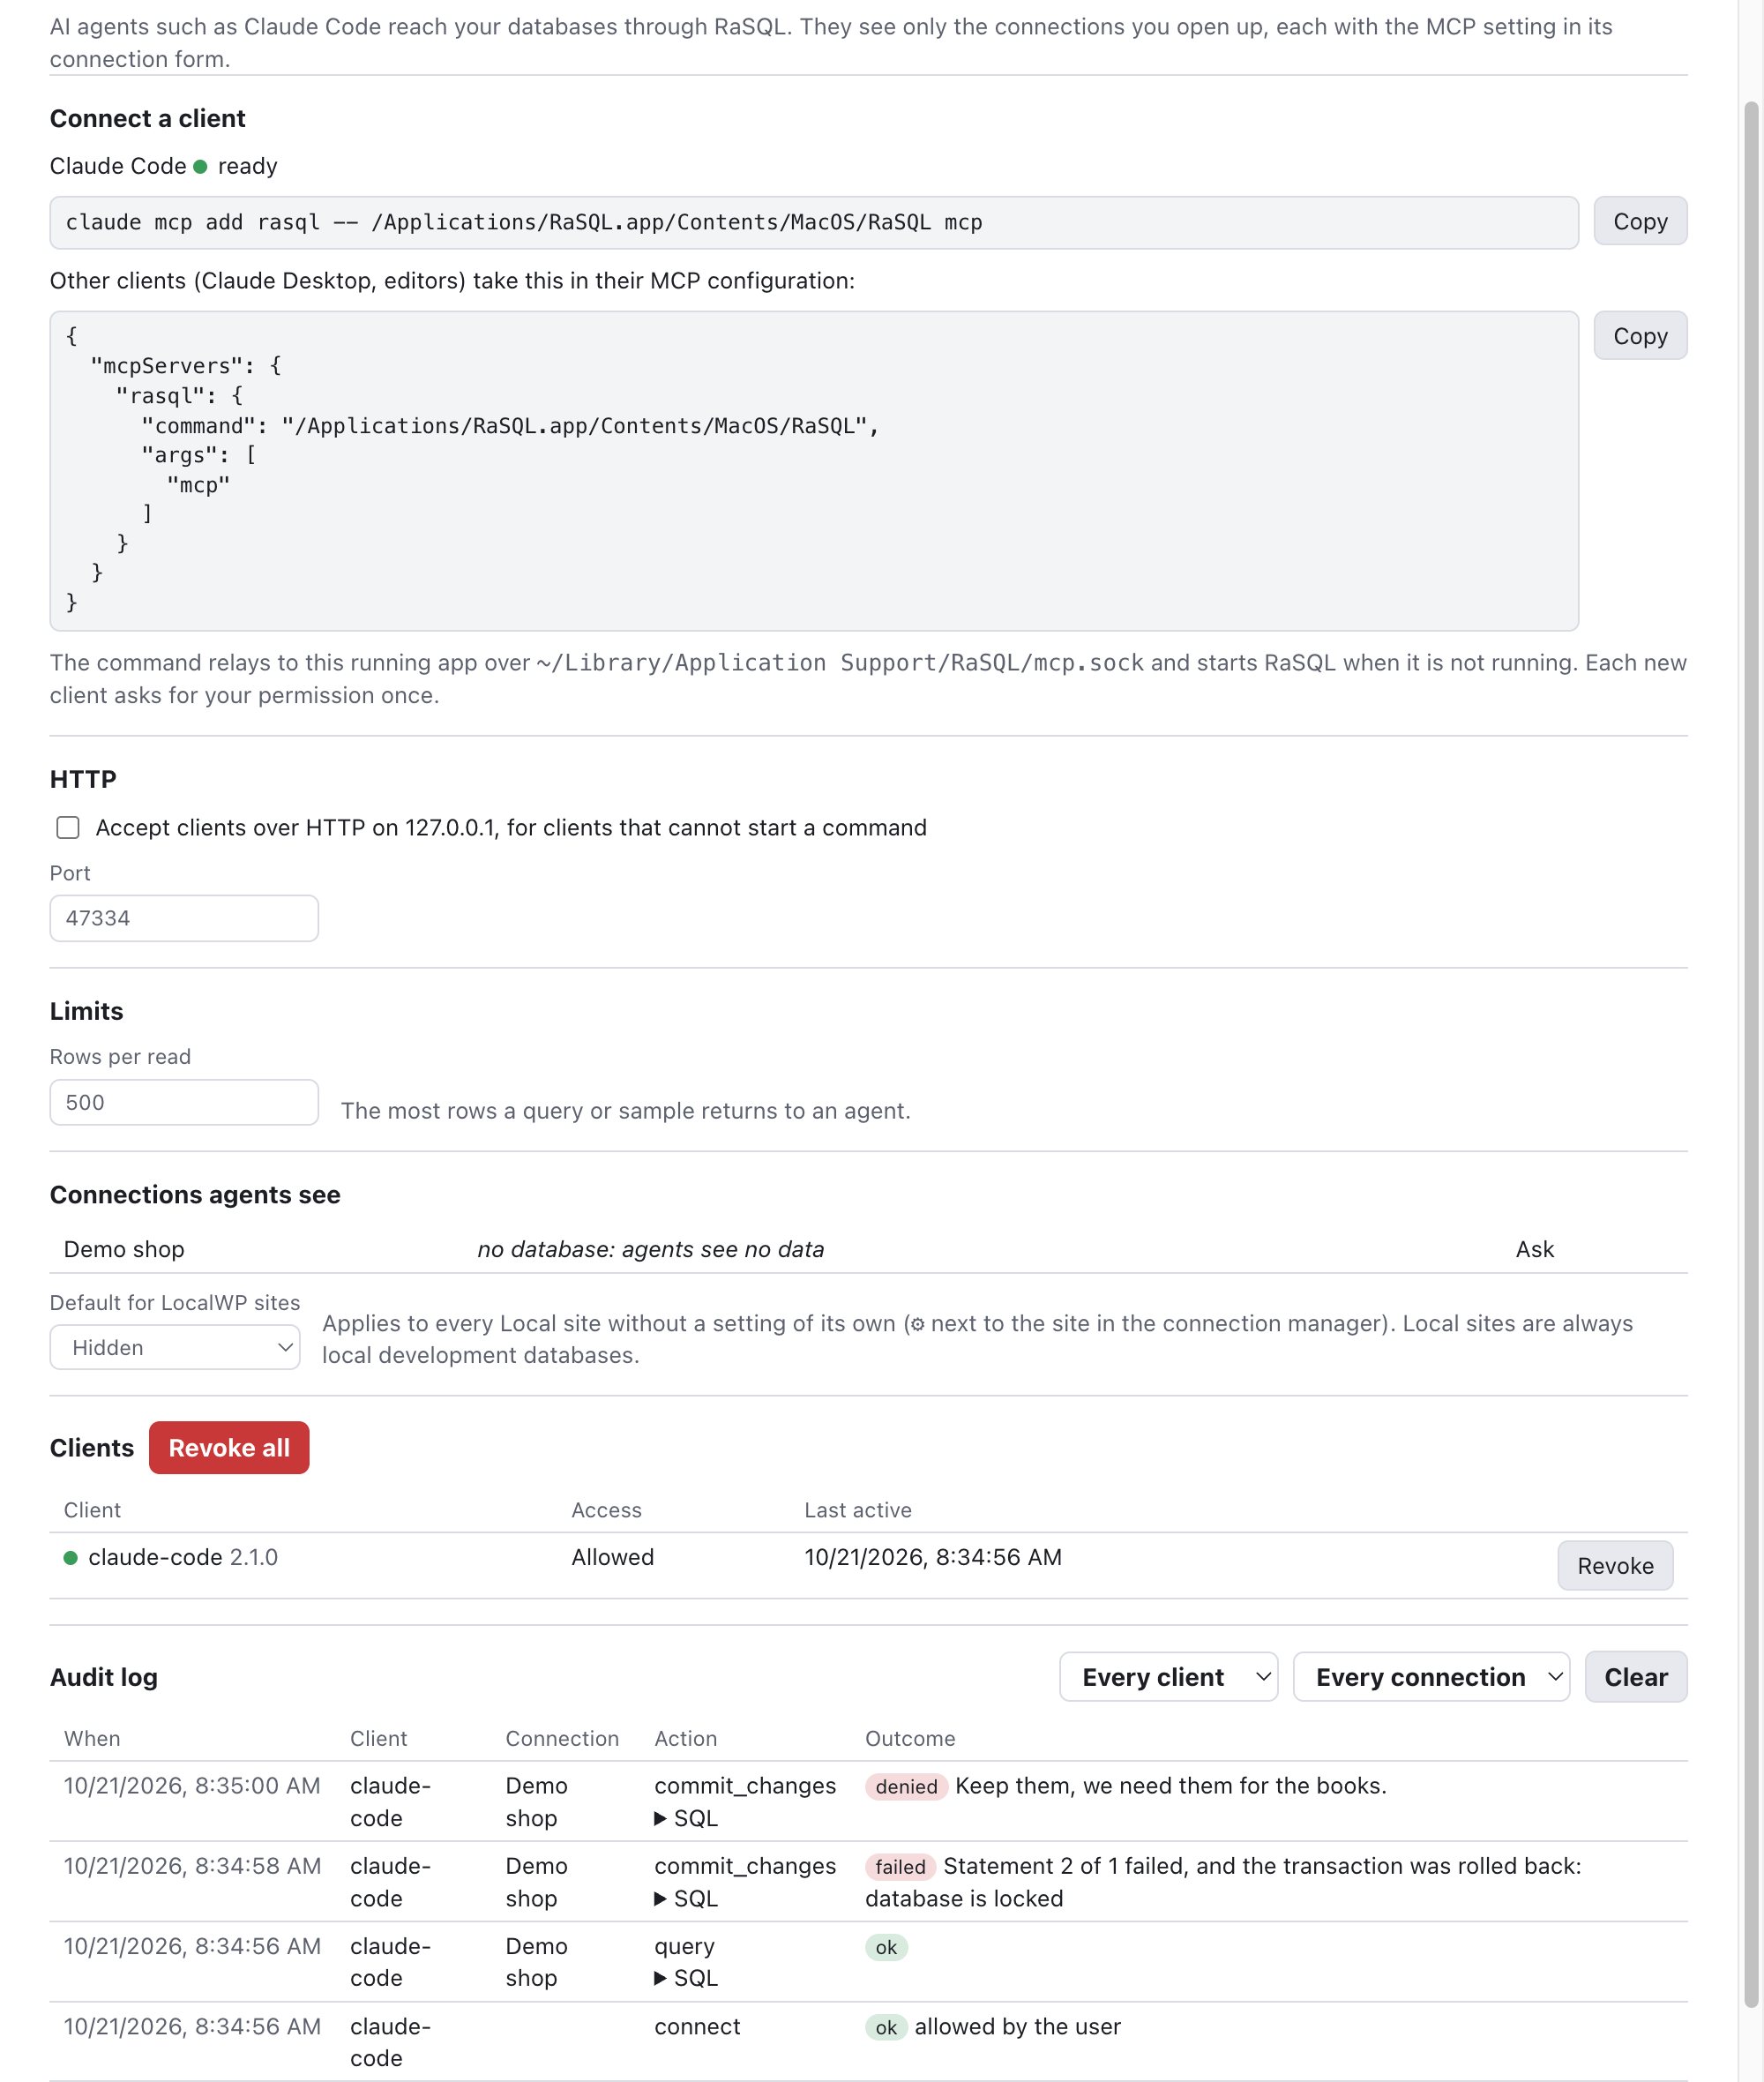Click ok badge beside allowed by the user

886,2027
